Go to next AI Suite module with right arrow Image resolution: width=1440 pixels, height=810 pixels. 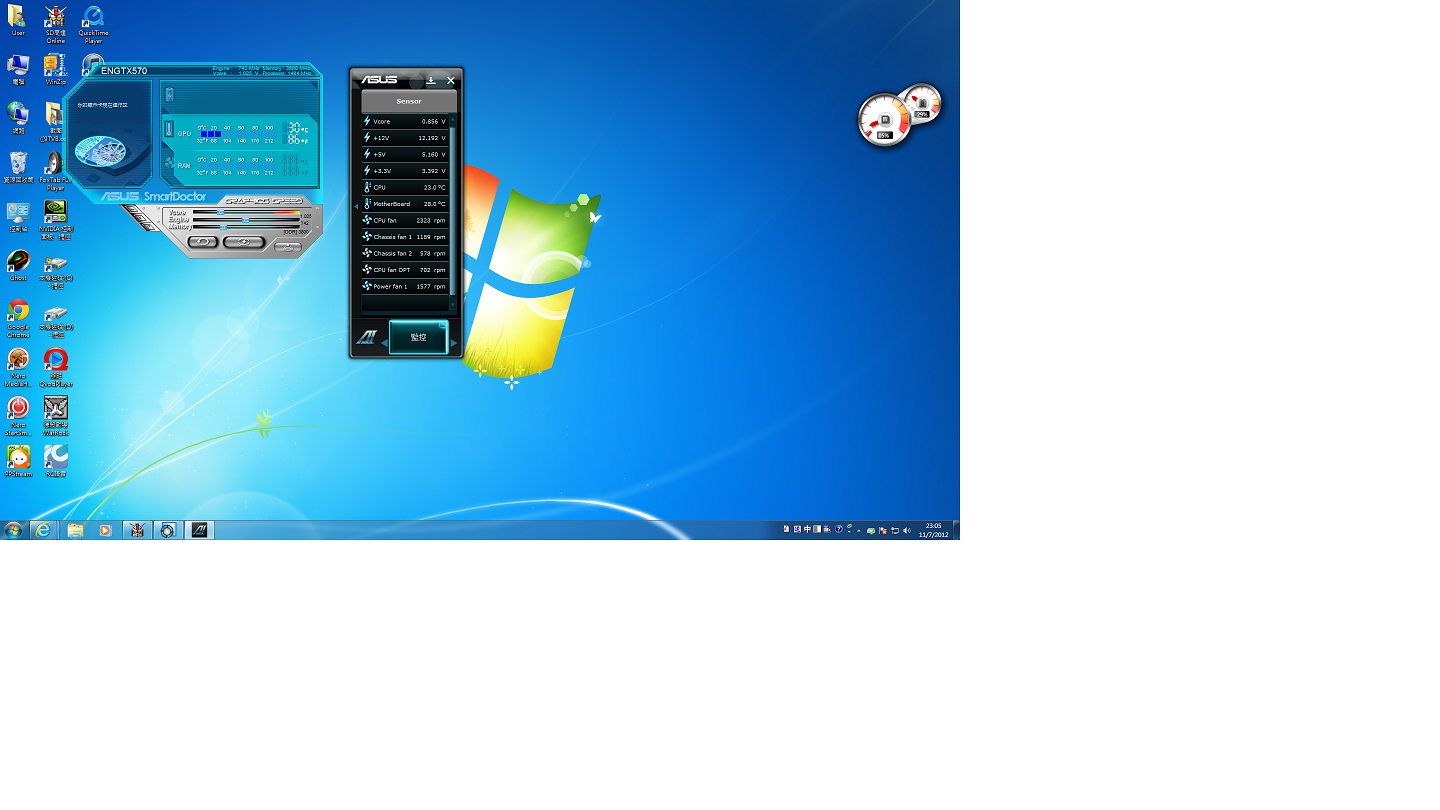point(454,343)
